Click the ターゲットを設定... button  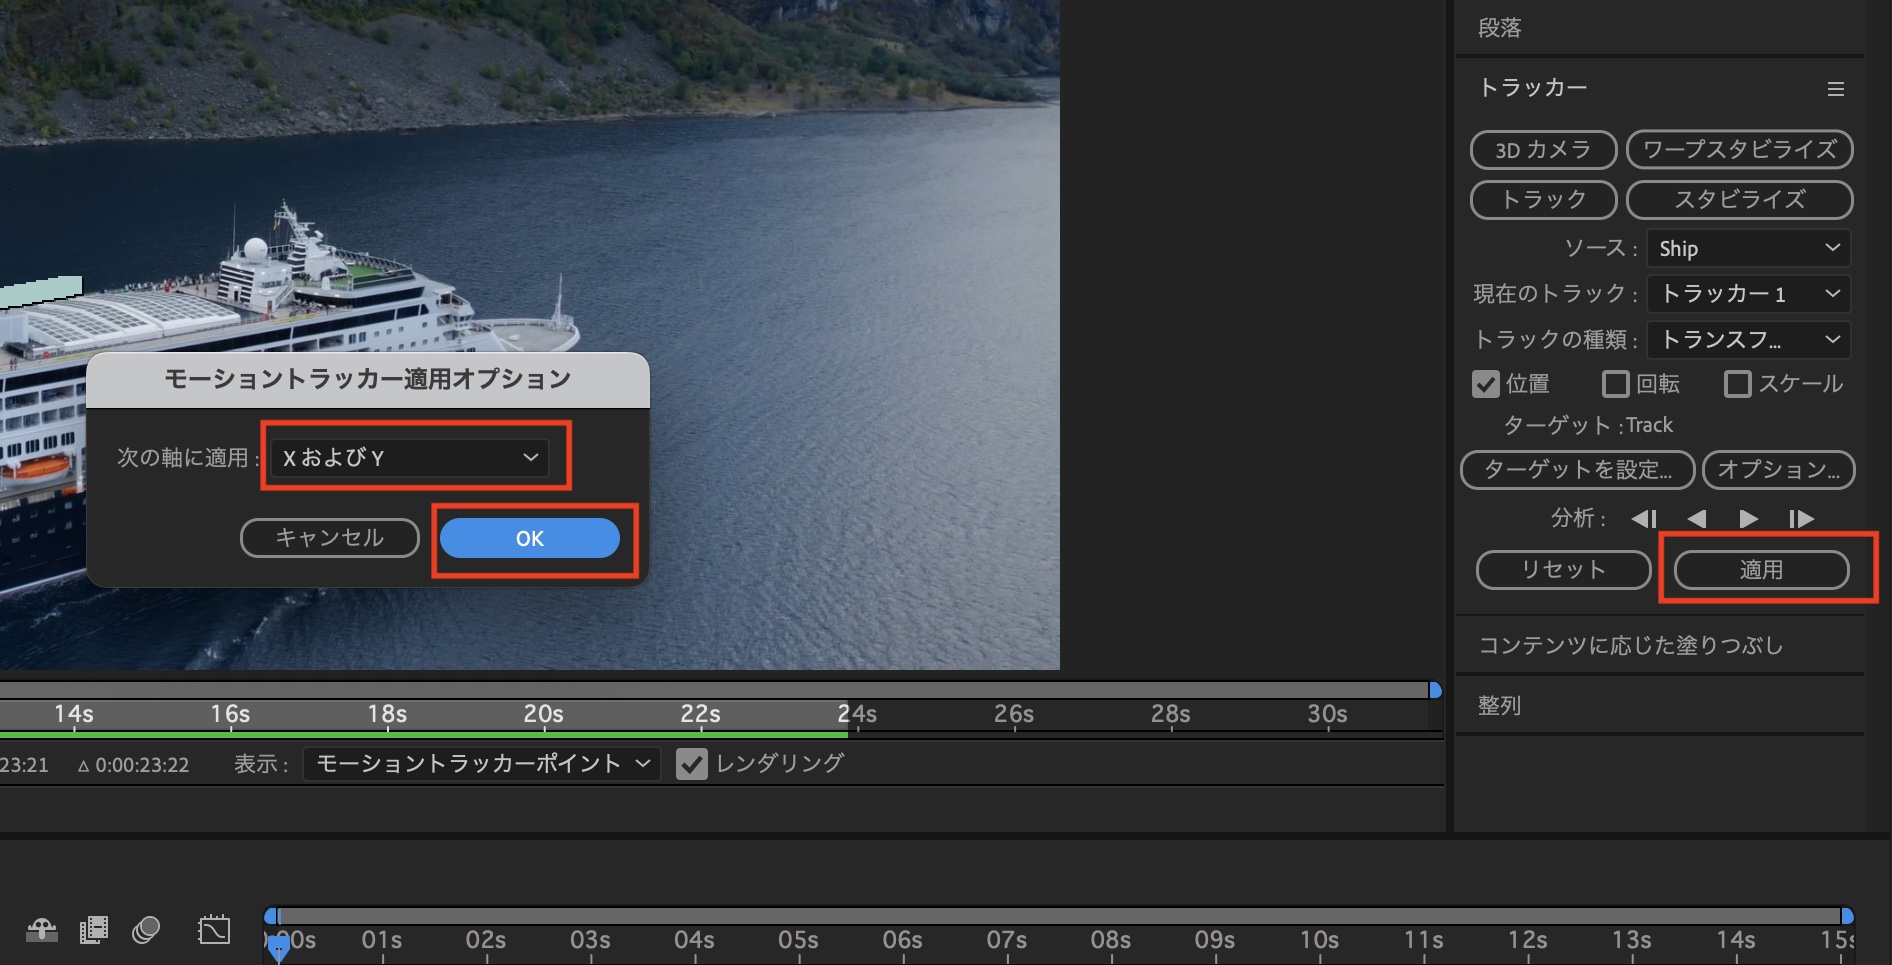coord(1577,470)
